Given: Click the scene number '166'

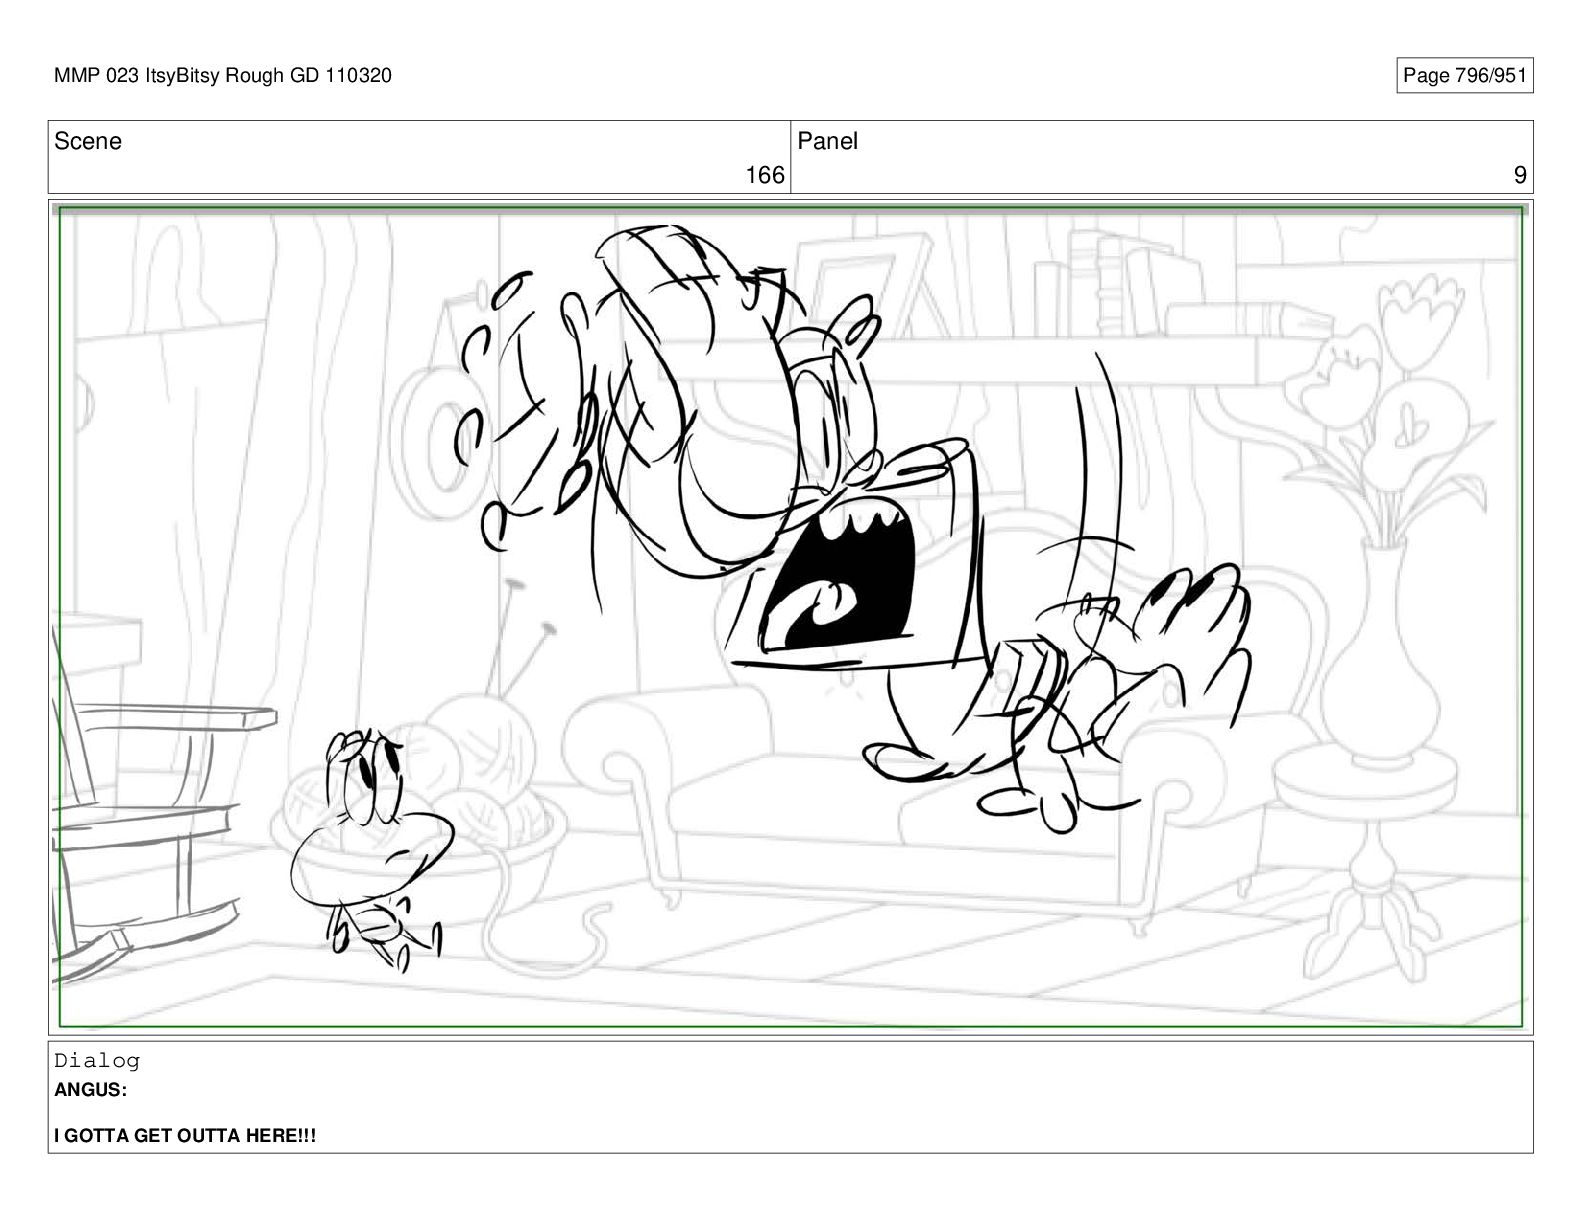Looking at the screenshot, I should (x=765, y=175).
